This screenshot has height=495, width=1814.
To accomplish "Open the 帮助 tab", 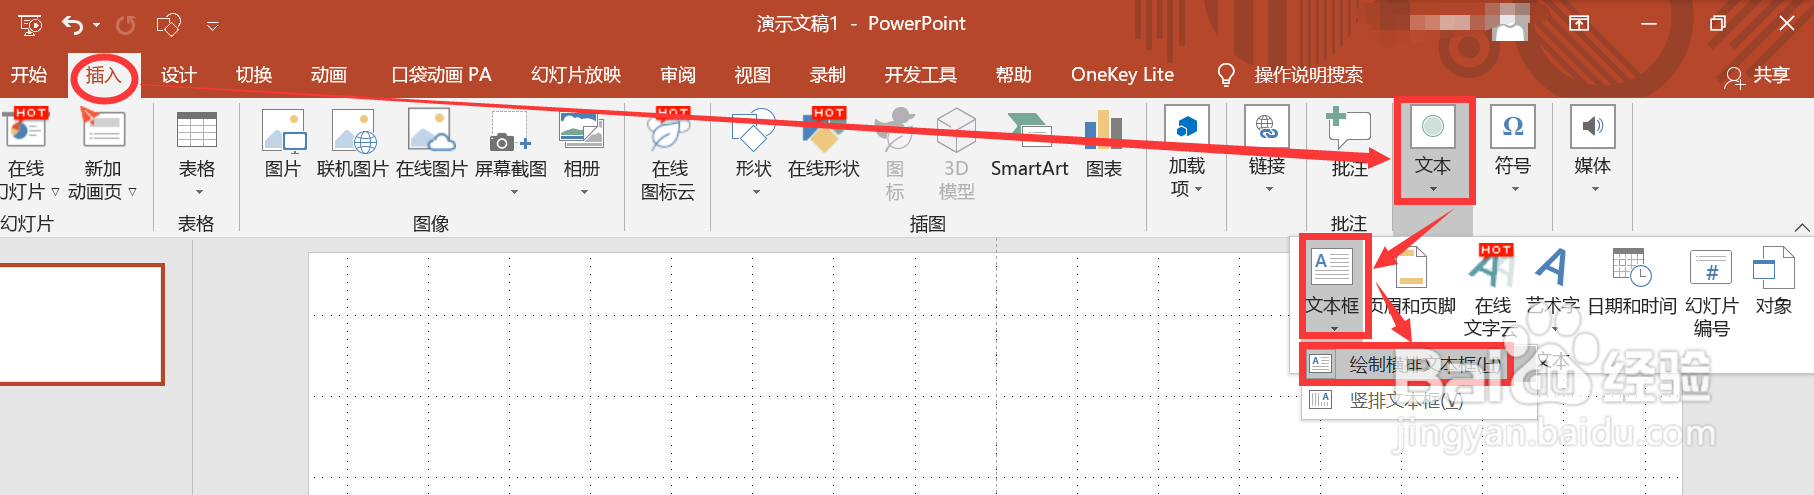I will point(1014,75).
